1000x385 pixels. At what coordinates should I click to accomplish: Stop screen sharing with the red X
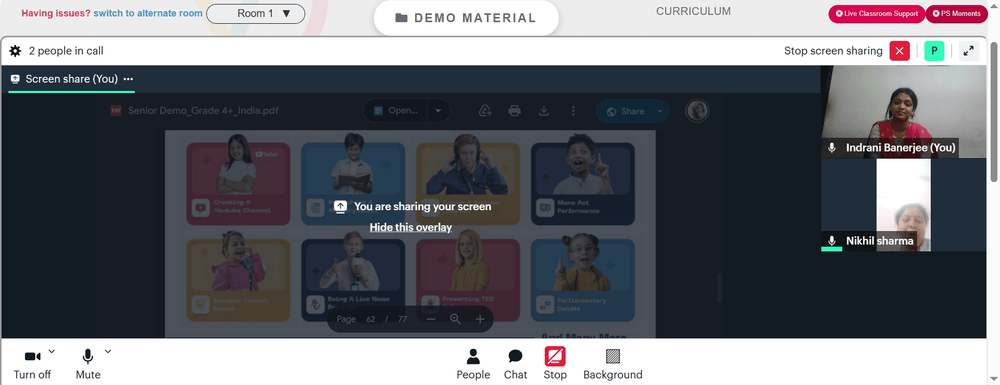(899, 51)
